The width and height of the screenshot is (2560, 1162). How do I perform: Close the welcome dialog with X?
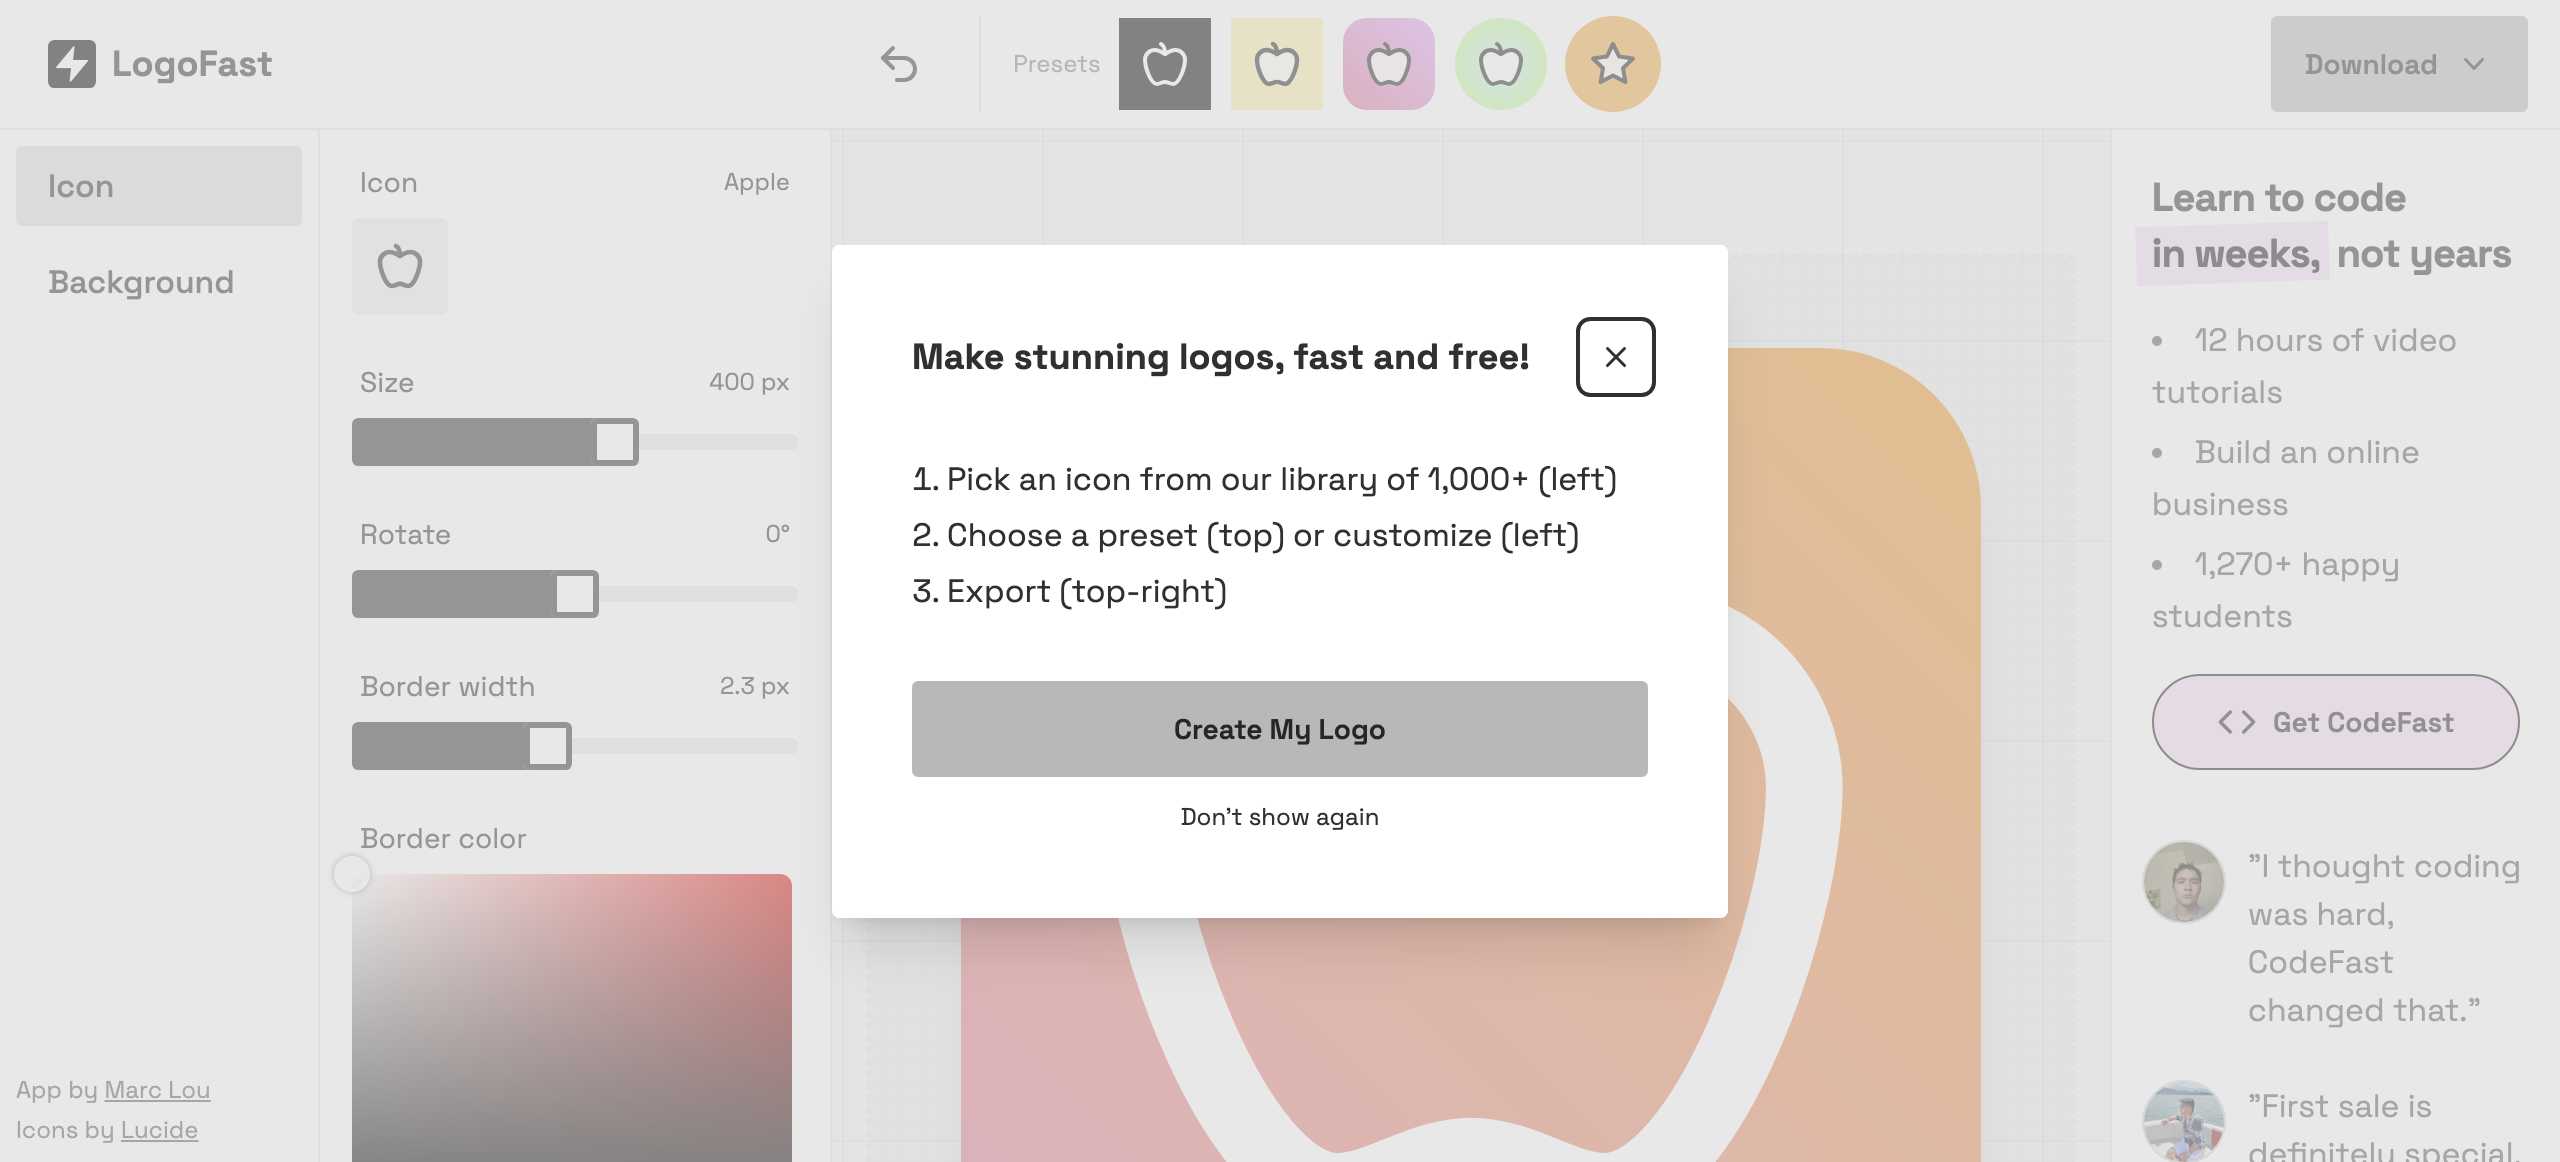[x=1615, y=357]
